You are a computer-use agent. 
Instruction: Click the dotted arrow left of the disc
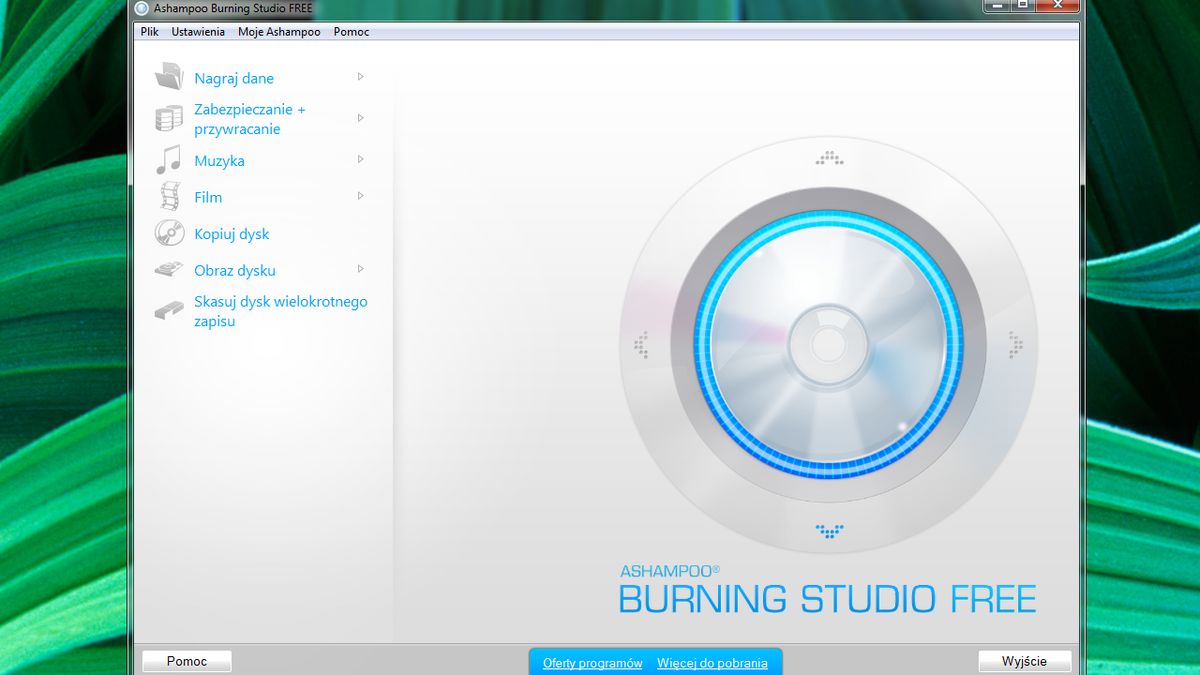641,345
